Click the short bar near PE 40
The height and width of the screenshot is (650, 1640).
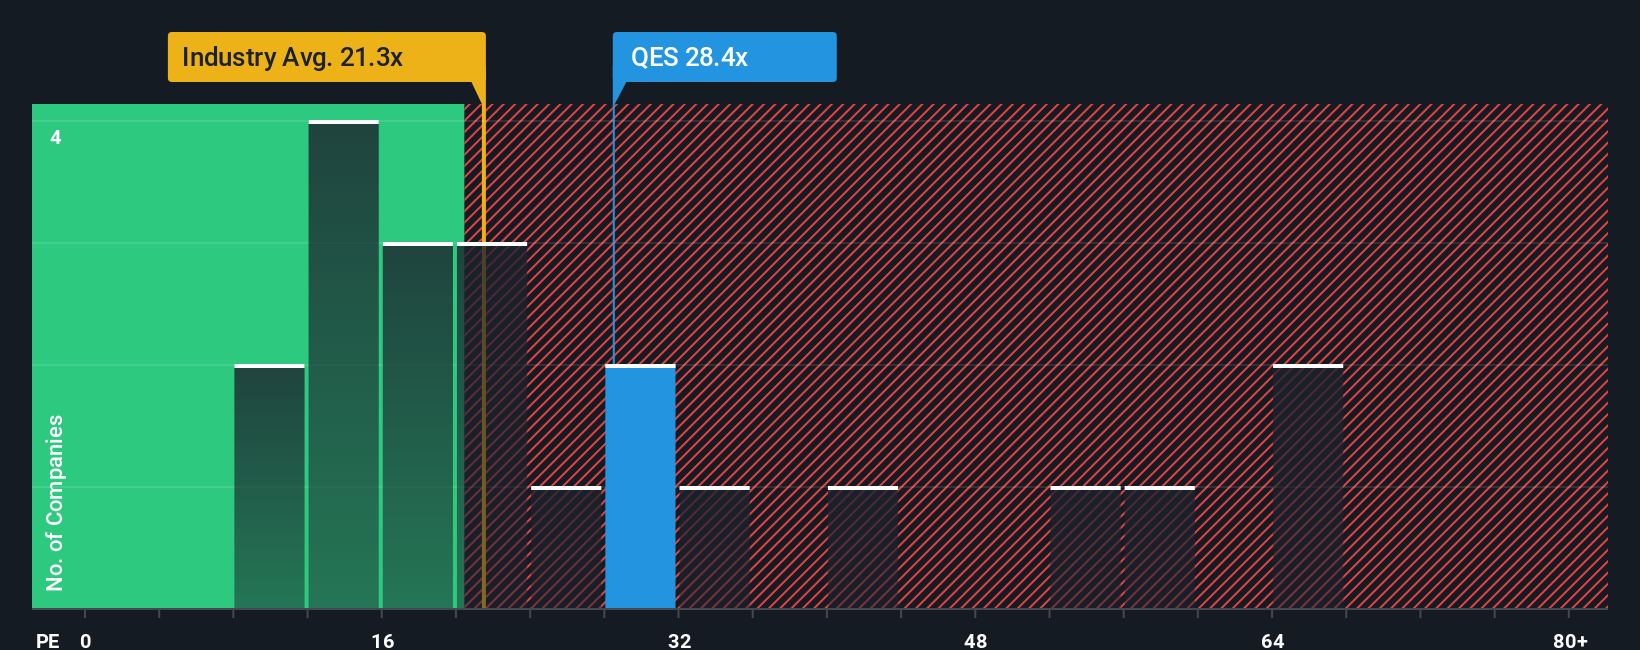pos(863,547)
